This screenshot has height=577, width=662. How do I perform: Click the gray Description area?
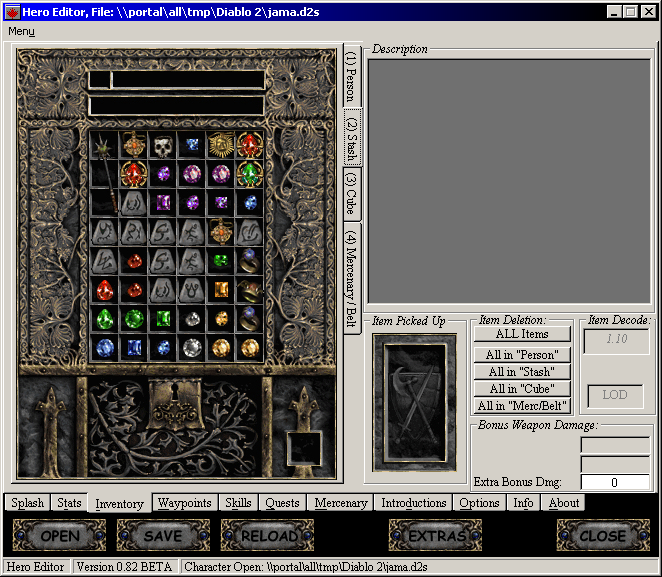point(509,181)
